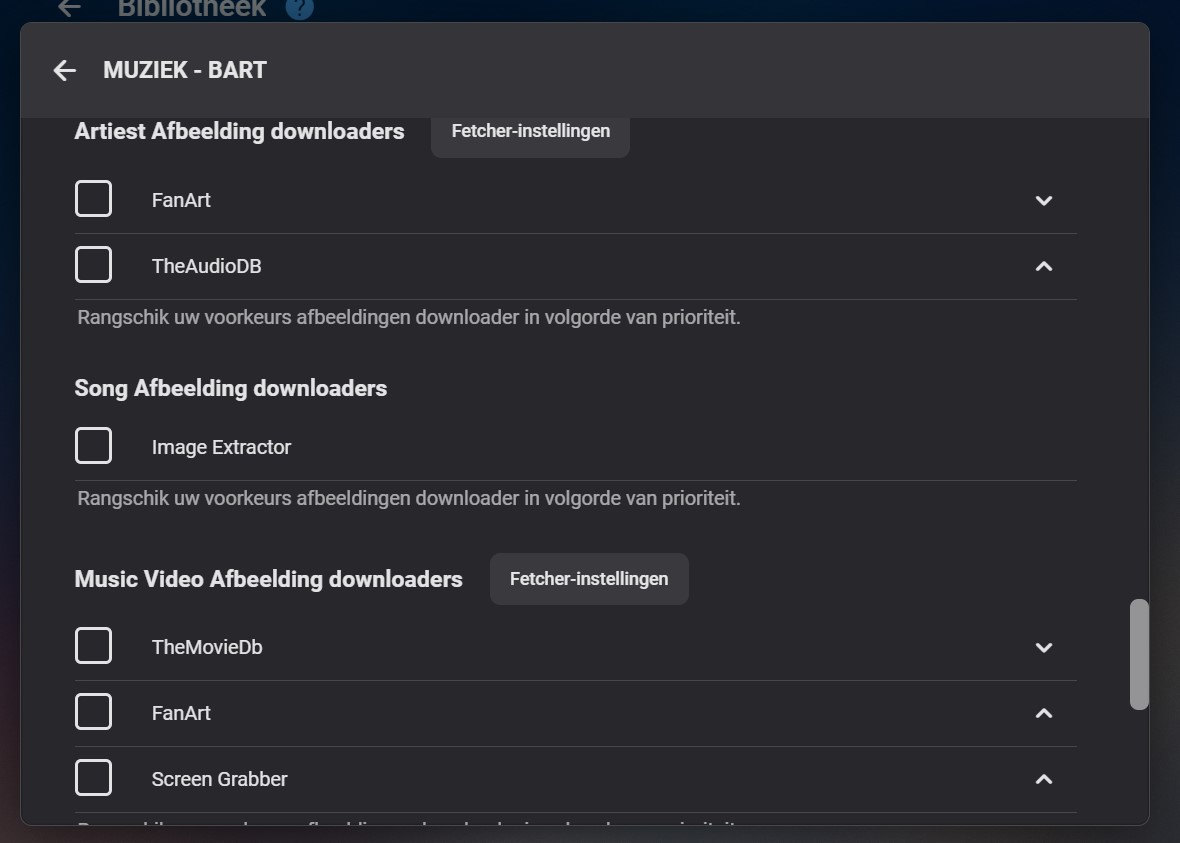
Task: Move artist FanArt downloader down in priority
Action: pos(1044,201)
